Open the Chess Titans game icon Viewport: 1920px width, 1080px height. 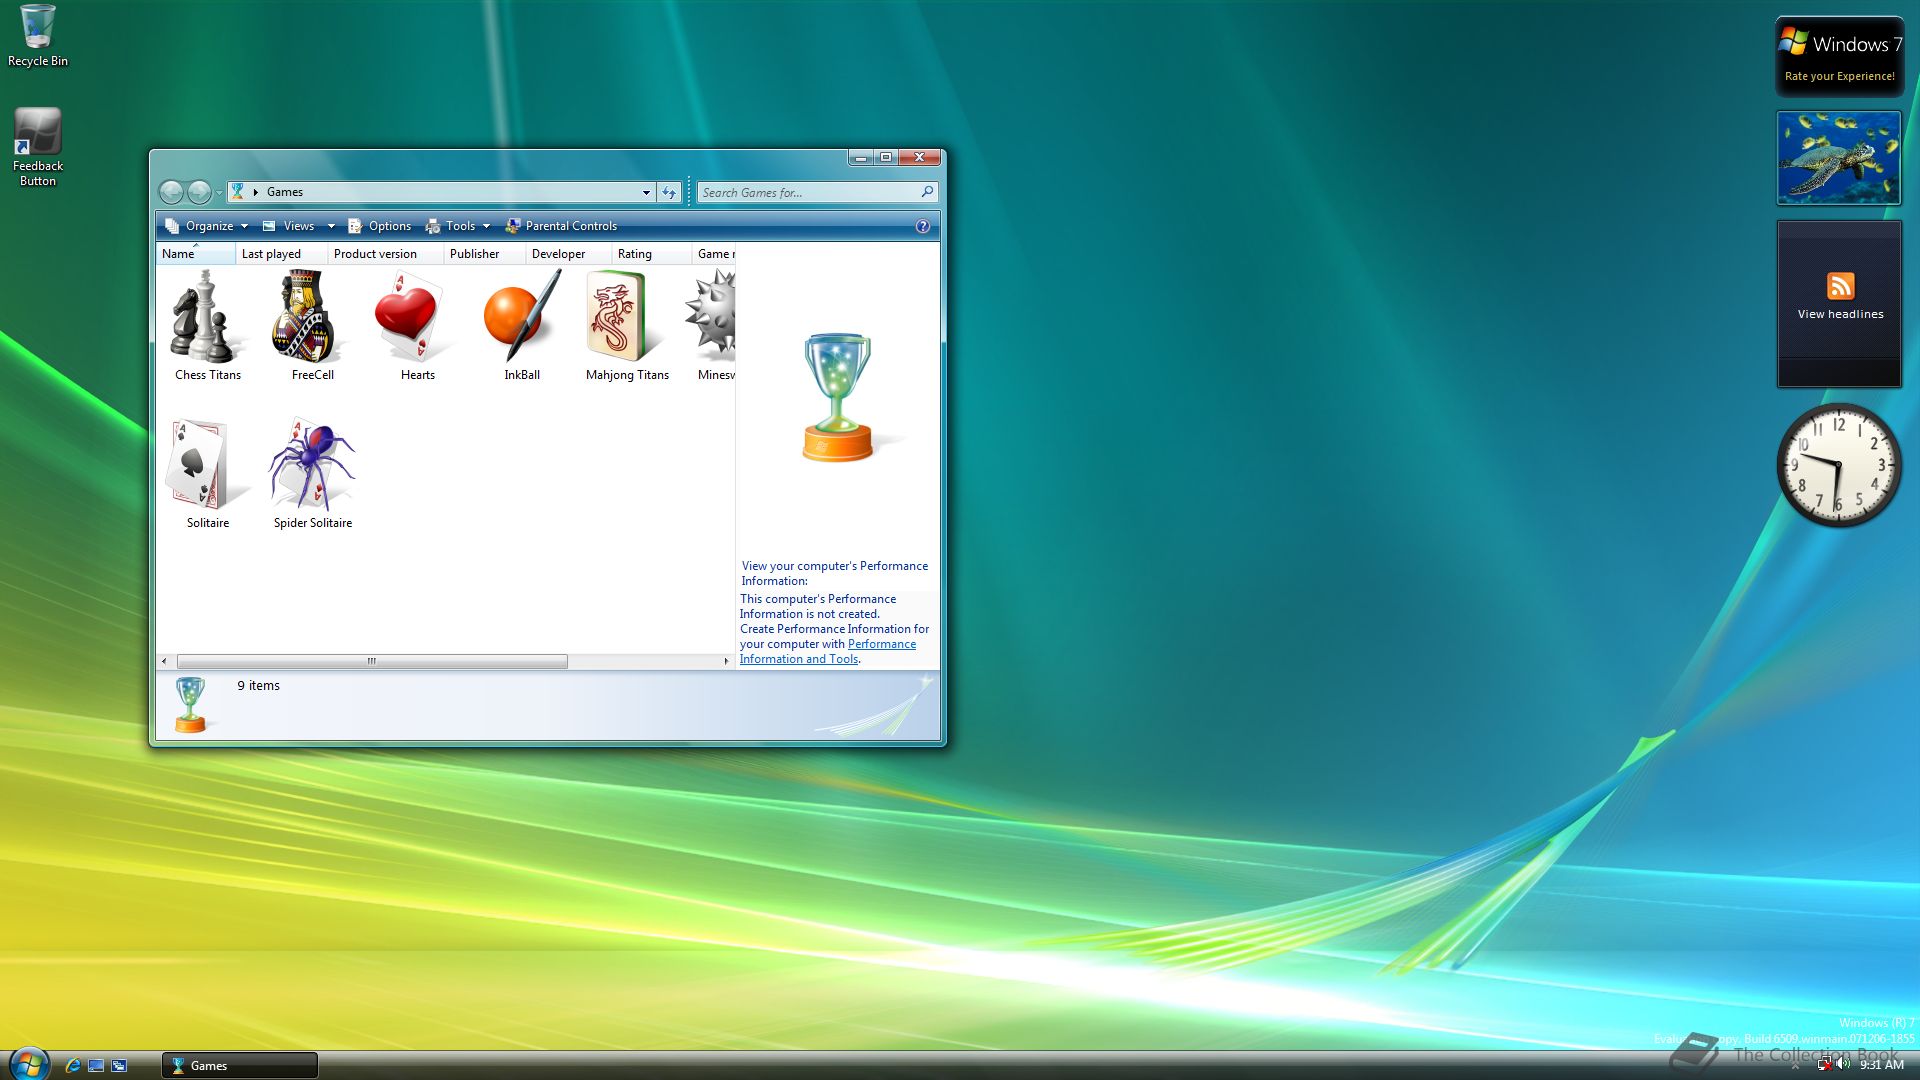click(207, 325)
